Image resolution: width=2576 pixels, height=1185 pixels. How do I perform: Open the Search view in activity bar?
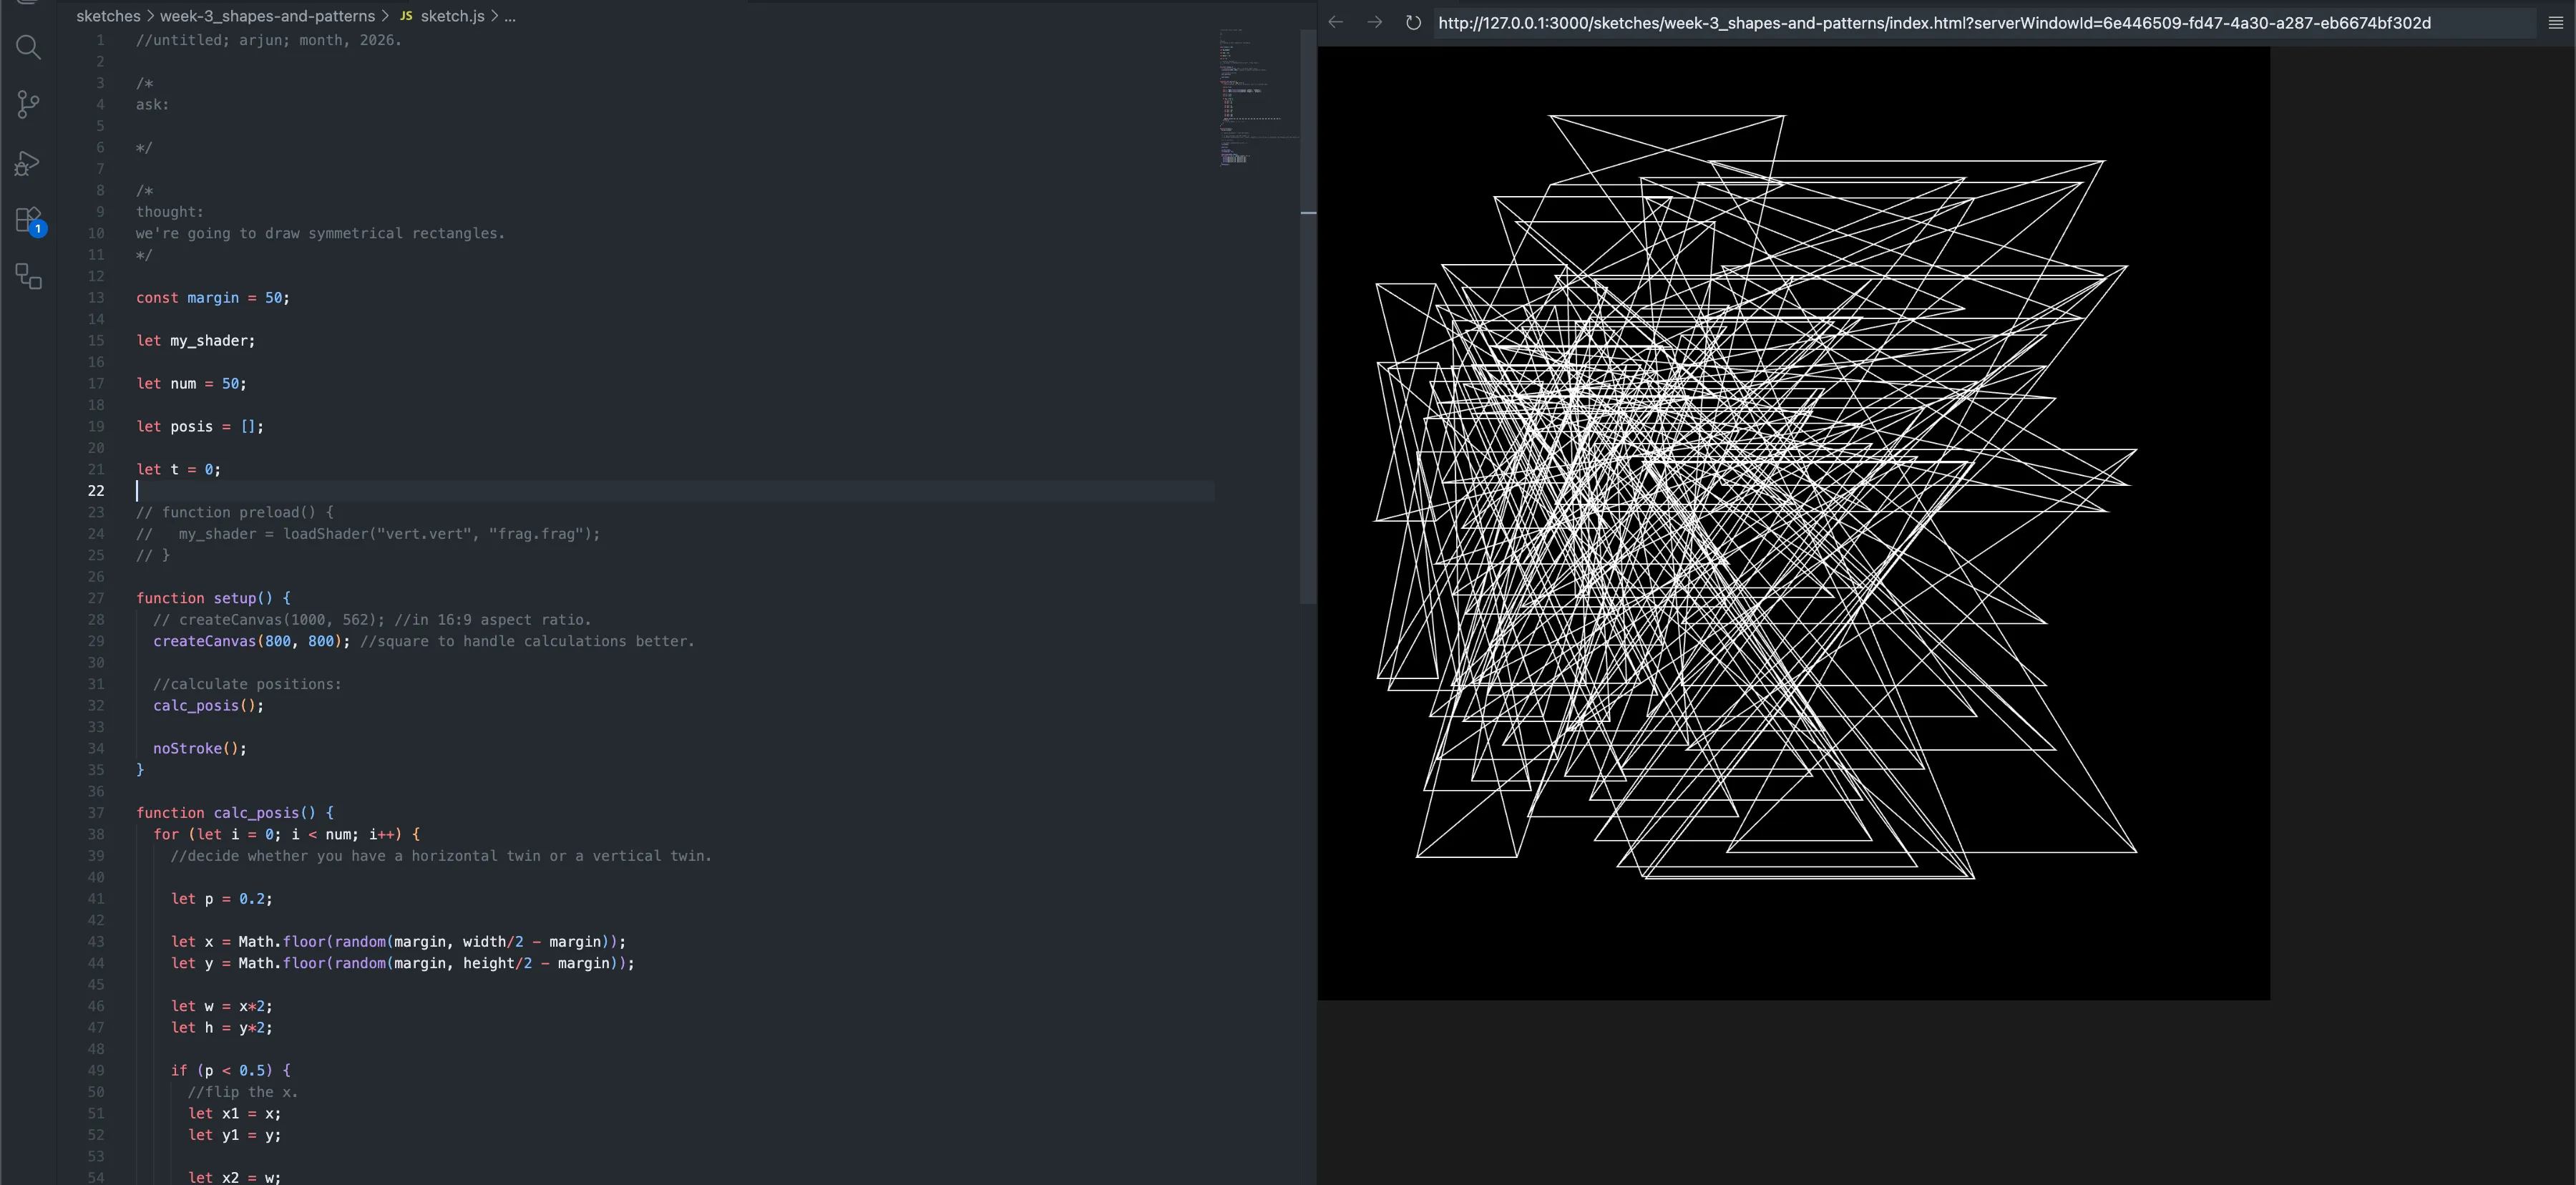[x=28, y=47]
